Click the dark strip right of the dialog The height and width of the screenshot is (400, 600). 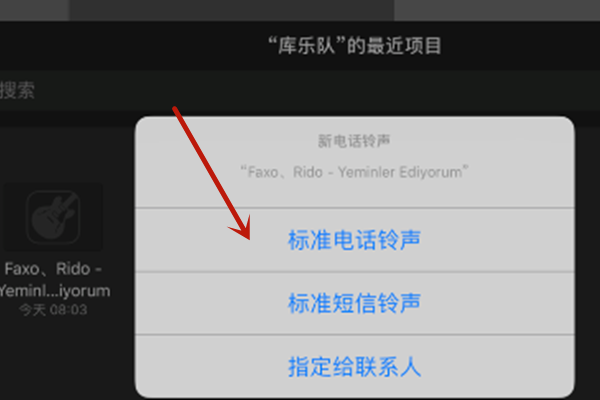click(x=587, y=262)
